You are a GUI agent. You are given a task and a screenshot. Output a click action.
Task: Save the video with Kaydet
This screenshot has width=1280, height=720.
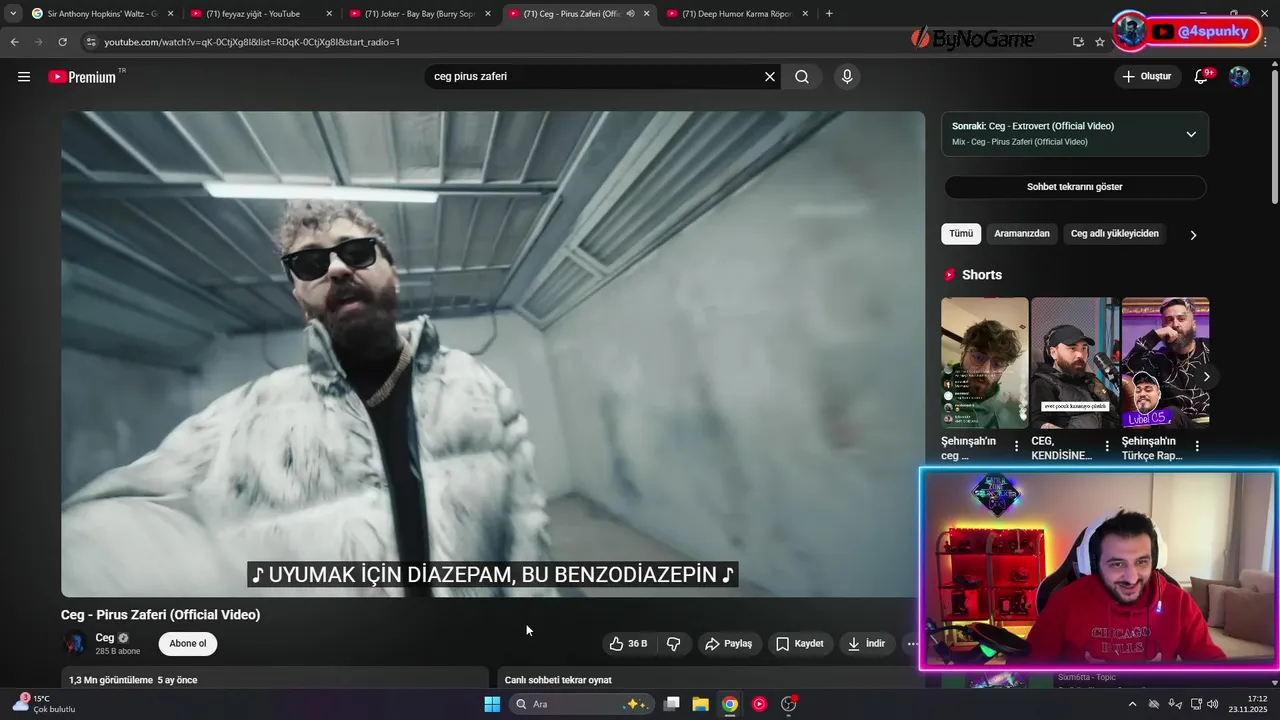(800, 643)
